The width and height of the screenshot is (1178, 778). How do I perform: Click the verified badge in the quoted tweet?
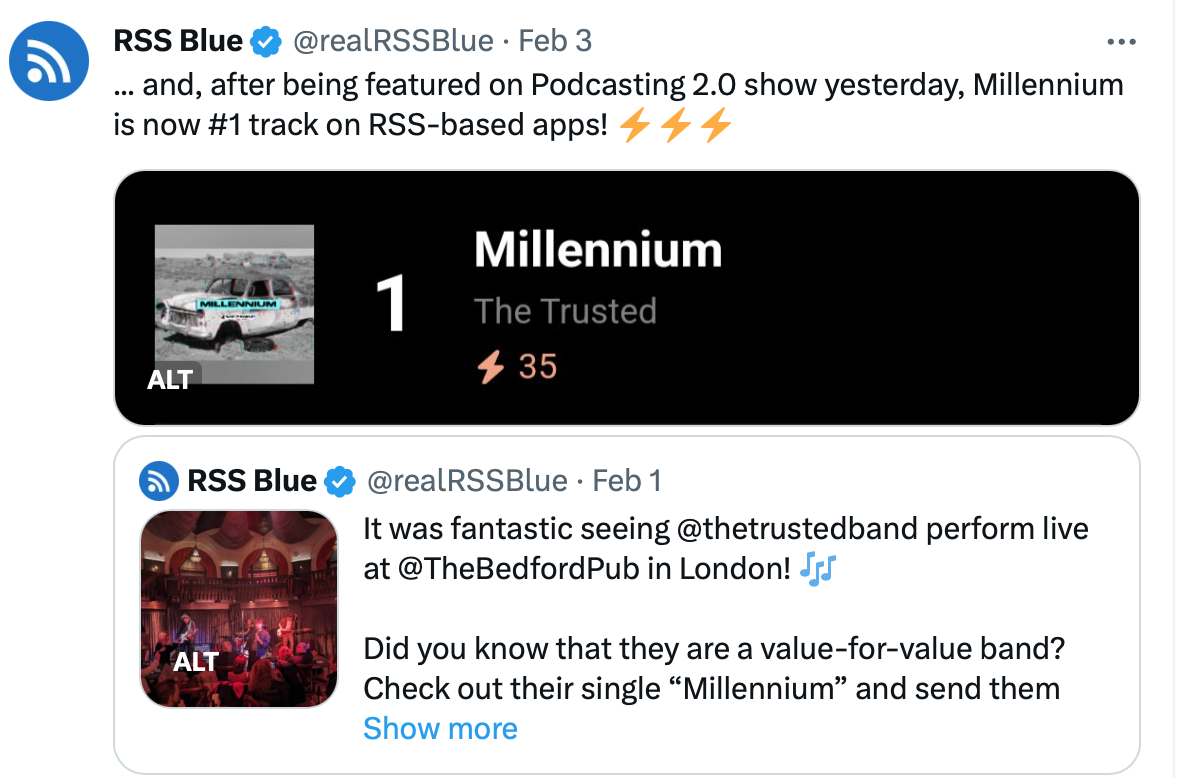click(341, 481)
